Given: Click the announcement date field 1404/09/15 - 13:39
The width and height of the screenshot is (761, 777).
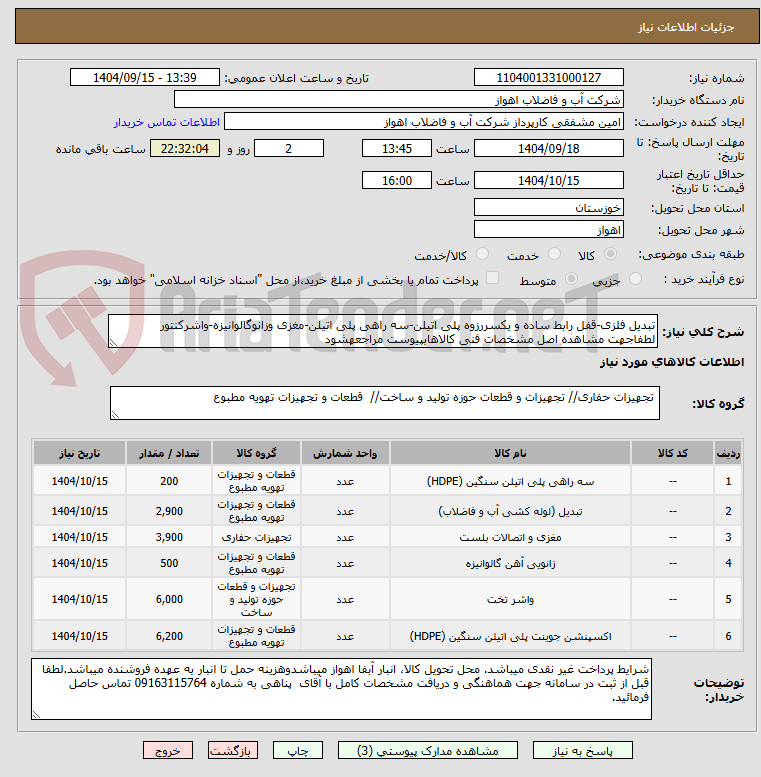Looking at the screenshot, I should (x=145, y=78).
